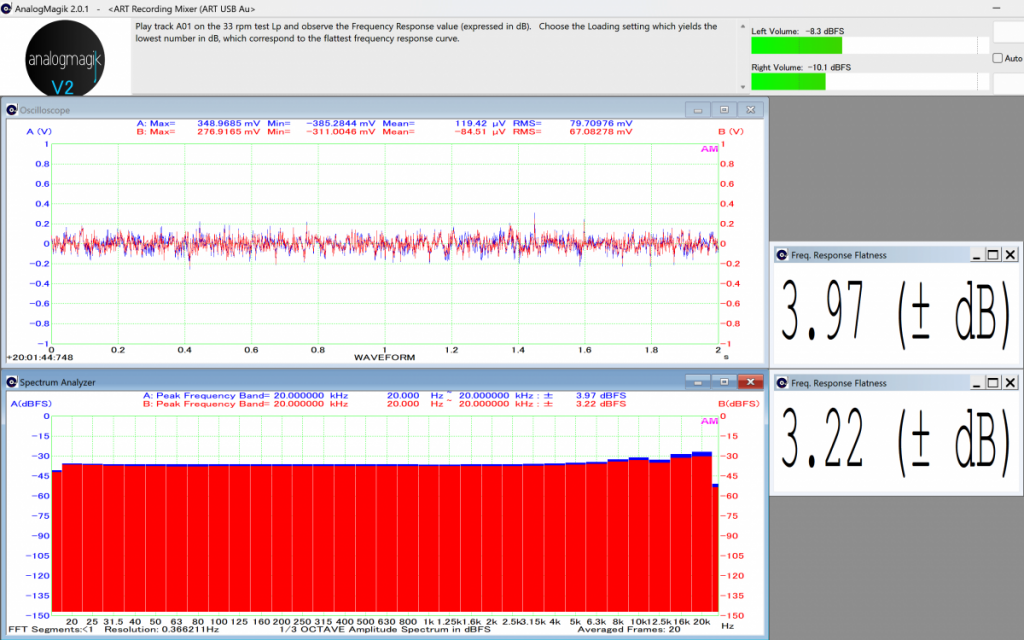
Task: Click the Left Volume green level meter
Action: (x=796, y=45)
